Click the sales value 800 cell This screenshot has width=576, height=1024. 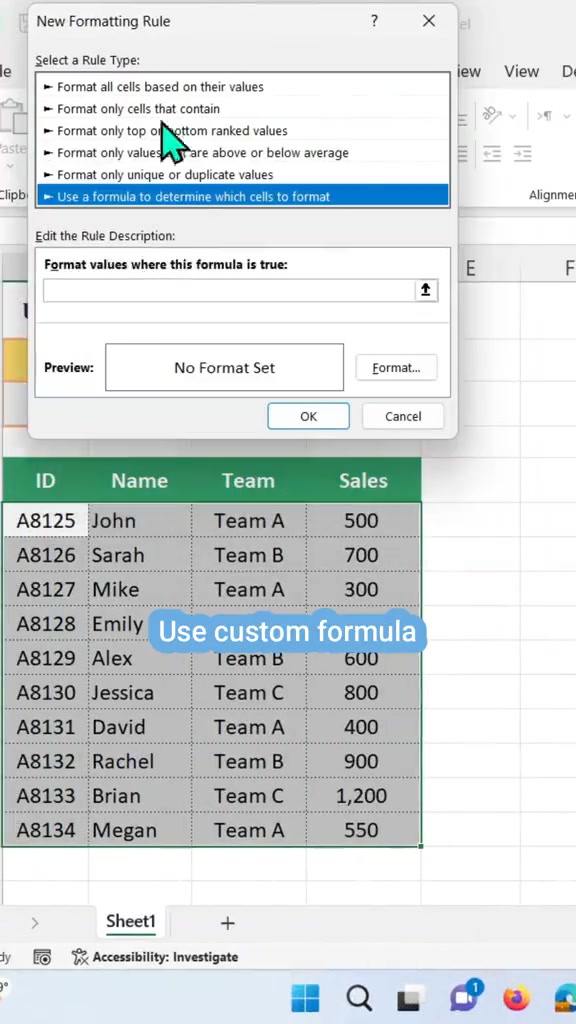tap(363, 693)
